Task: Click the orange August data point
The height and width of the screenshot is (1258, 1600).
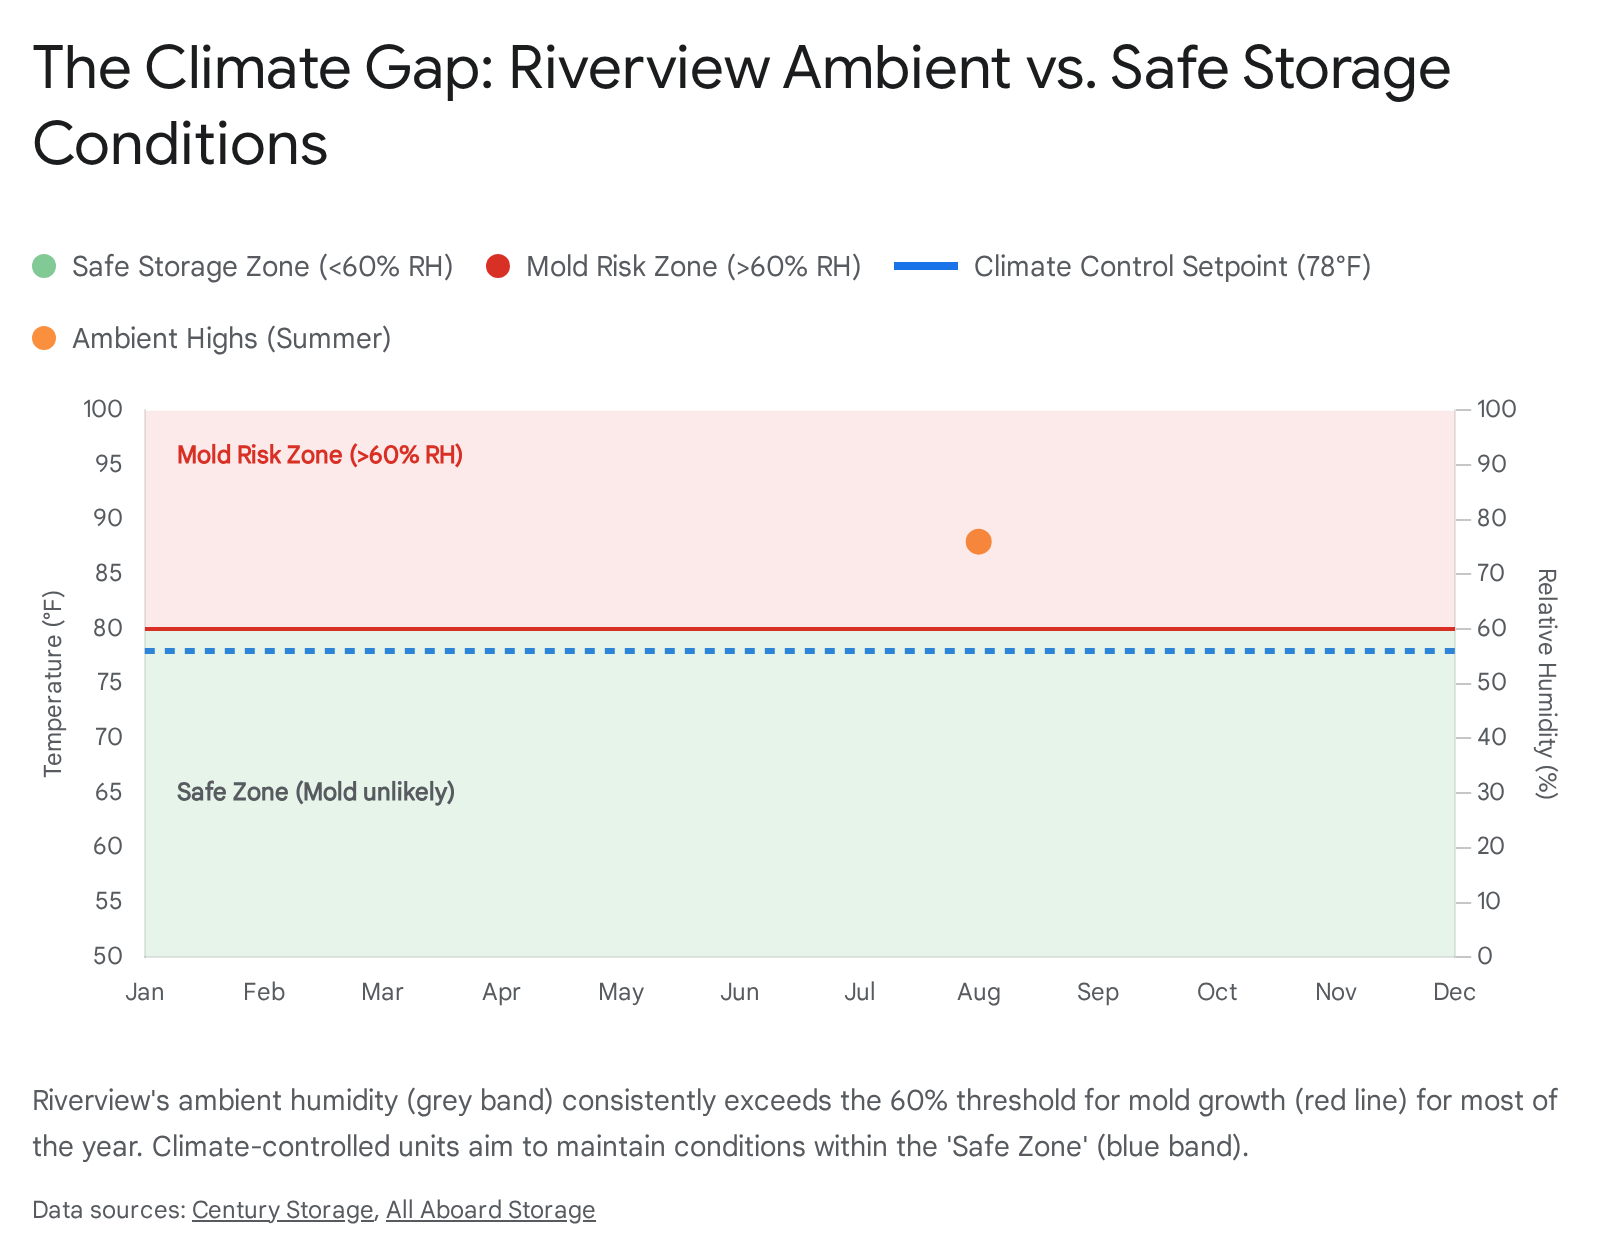Action: 978,542
